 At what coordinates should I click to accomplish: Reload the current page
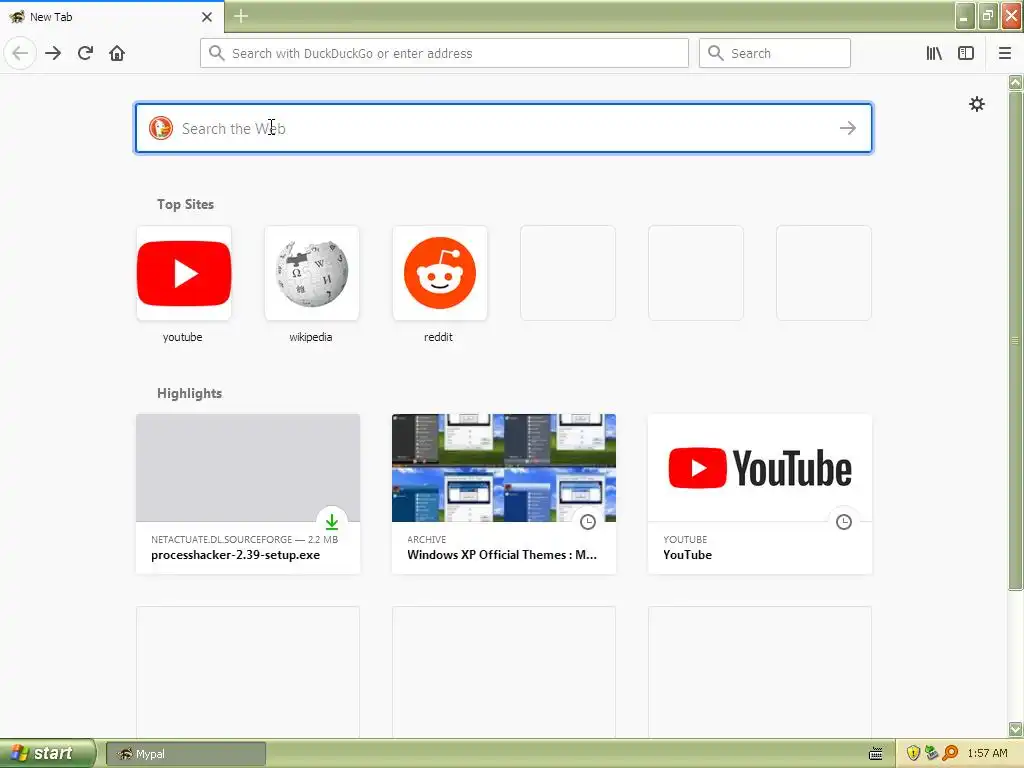coord(85,53)
